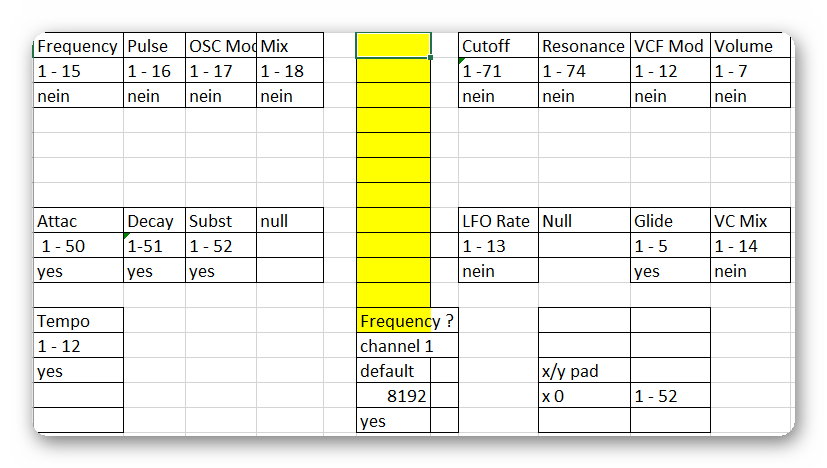Select the cell containing 1 - 13
Viewport: 827px width, 468px height.
click(x=498, y=245)
